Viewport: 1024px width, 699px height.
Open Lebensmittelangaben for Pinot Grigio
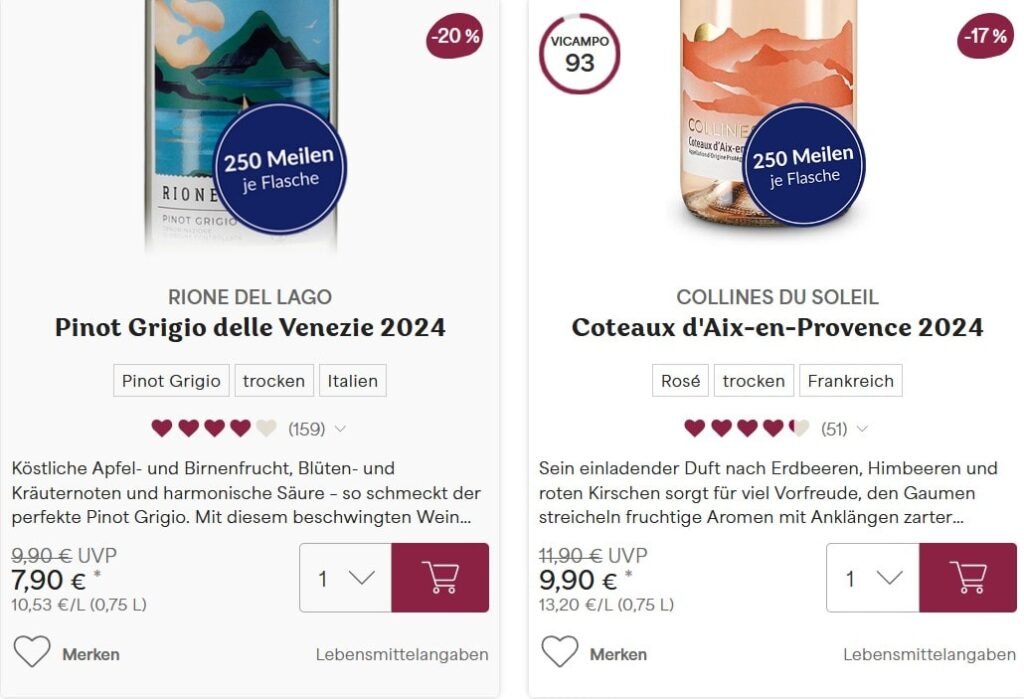tap(402, 655)
